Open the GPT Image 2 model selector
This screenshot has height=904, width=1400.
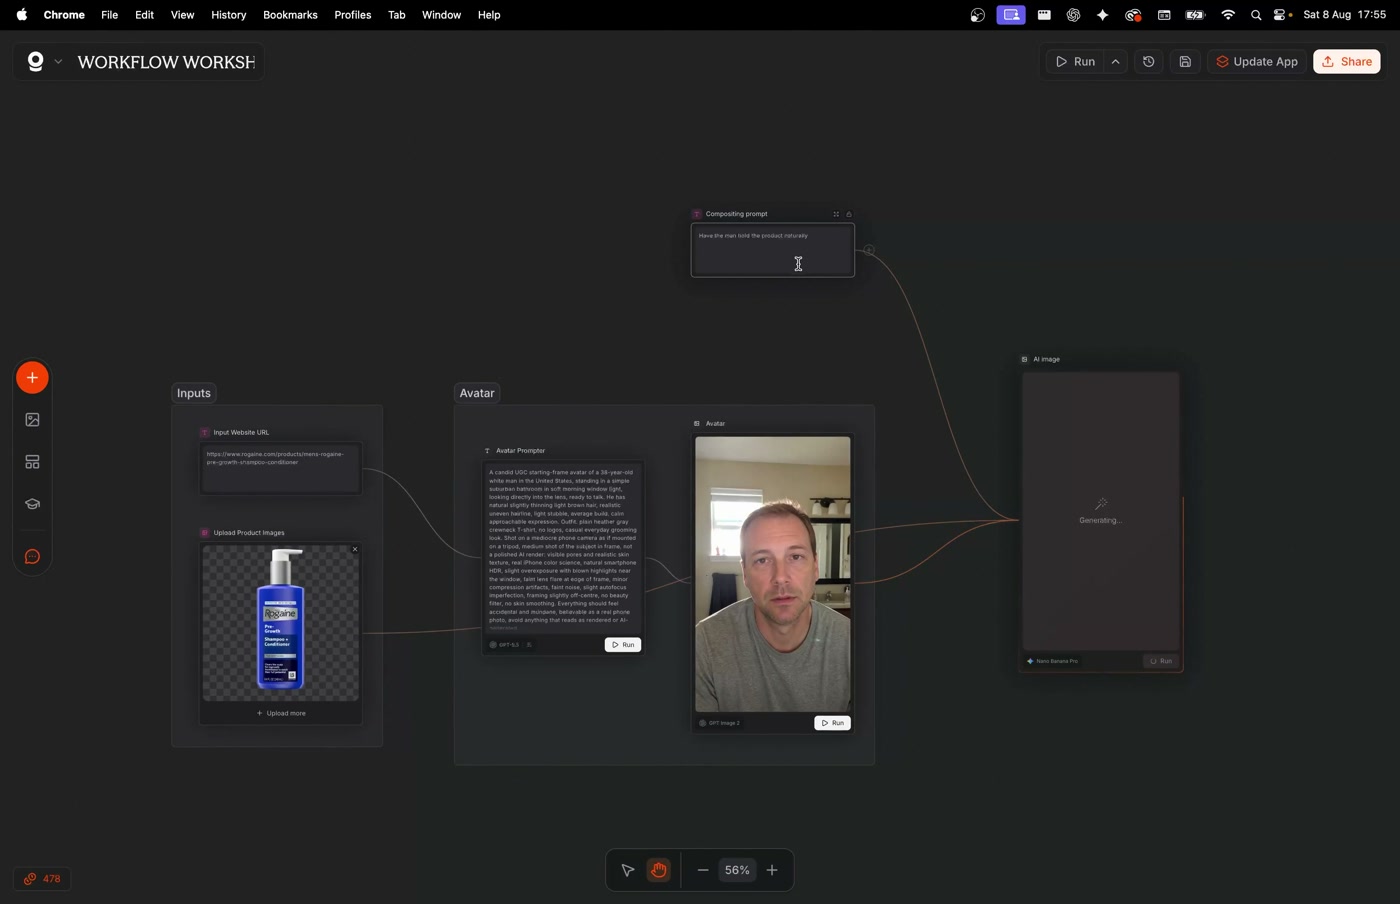(x=720, y=723)
